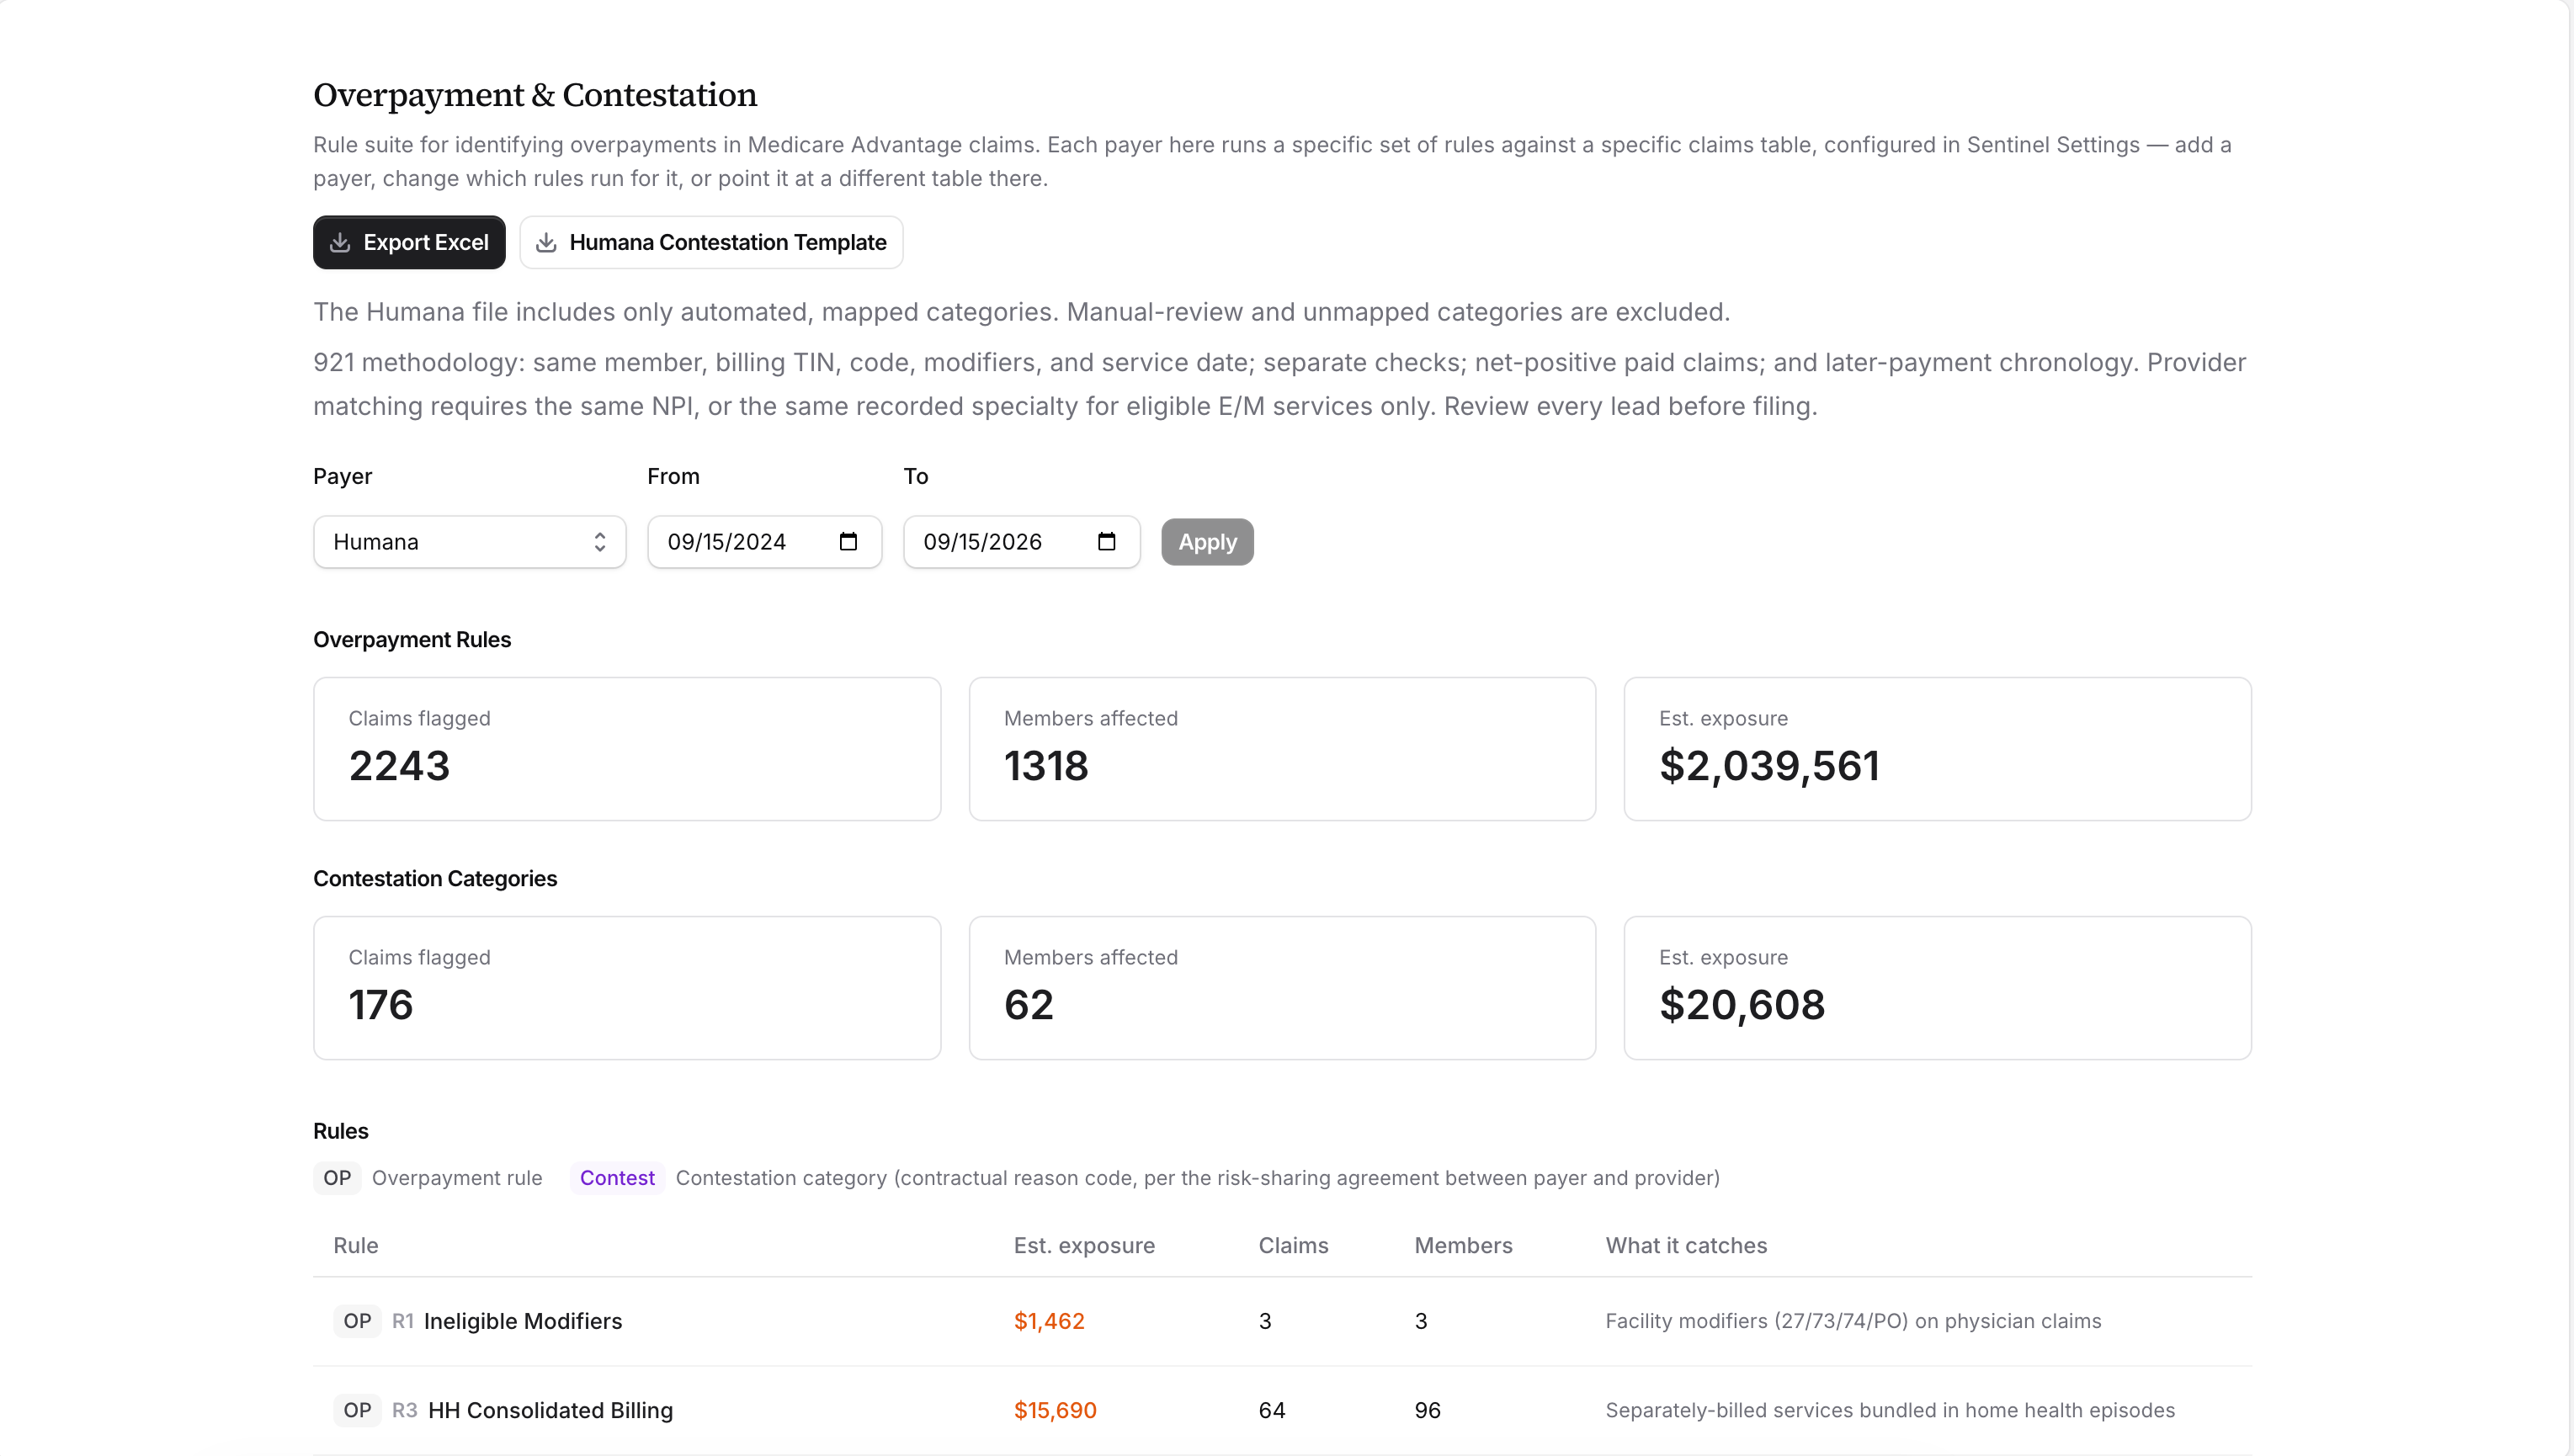Focus the From date field 09/15/2024
This screenshot has width=2574, height=1456.
click(765, 542)
